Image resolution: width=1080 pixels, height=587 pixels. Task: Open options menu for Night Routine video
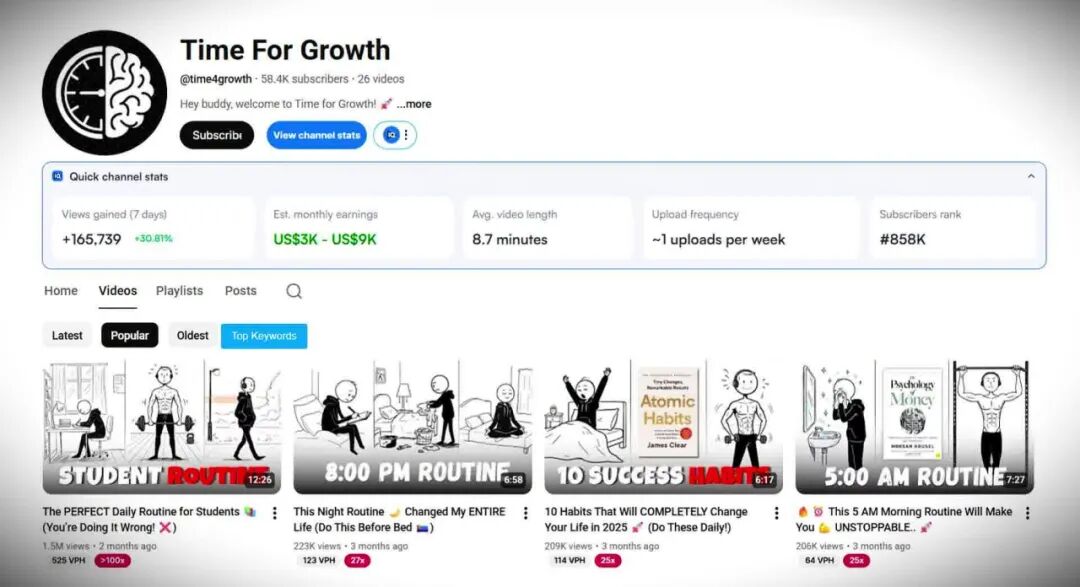click(x=526, y=513)
